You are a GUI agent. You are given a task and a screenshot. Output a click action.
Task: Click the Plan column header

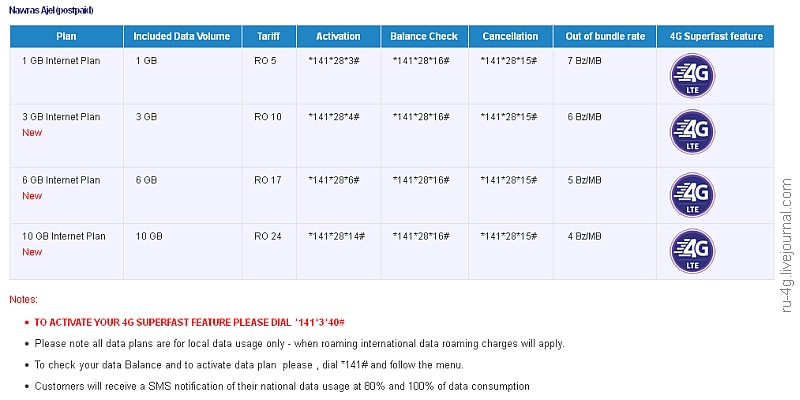pyautogui.click(x=68, y=37)
